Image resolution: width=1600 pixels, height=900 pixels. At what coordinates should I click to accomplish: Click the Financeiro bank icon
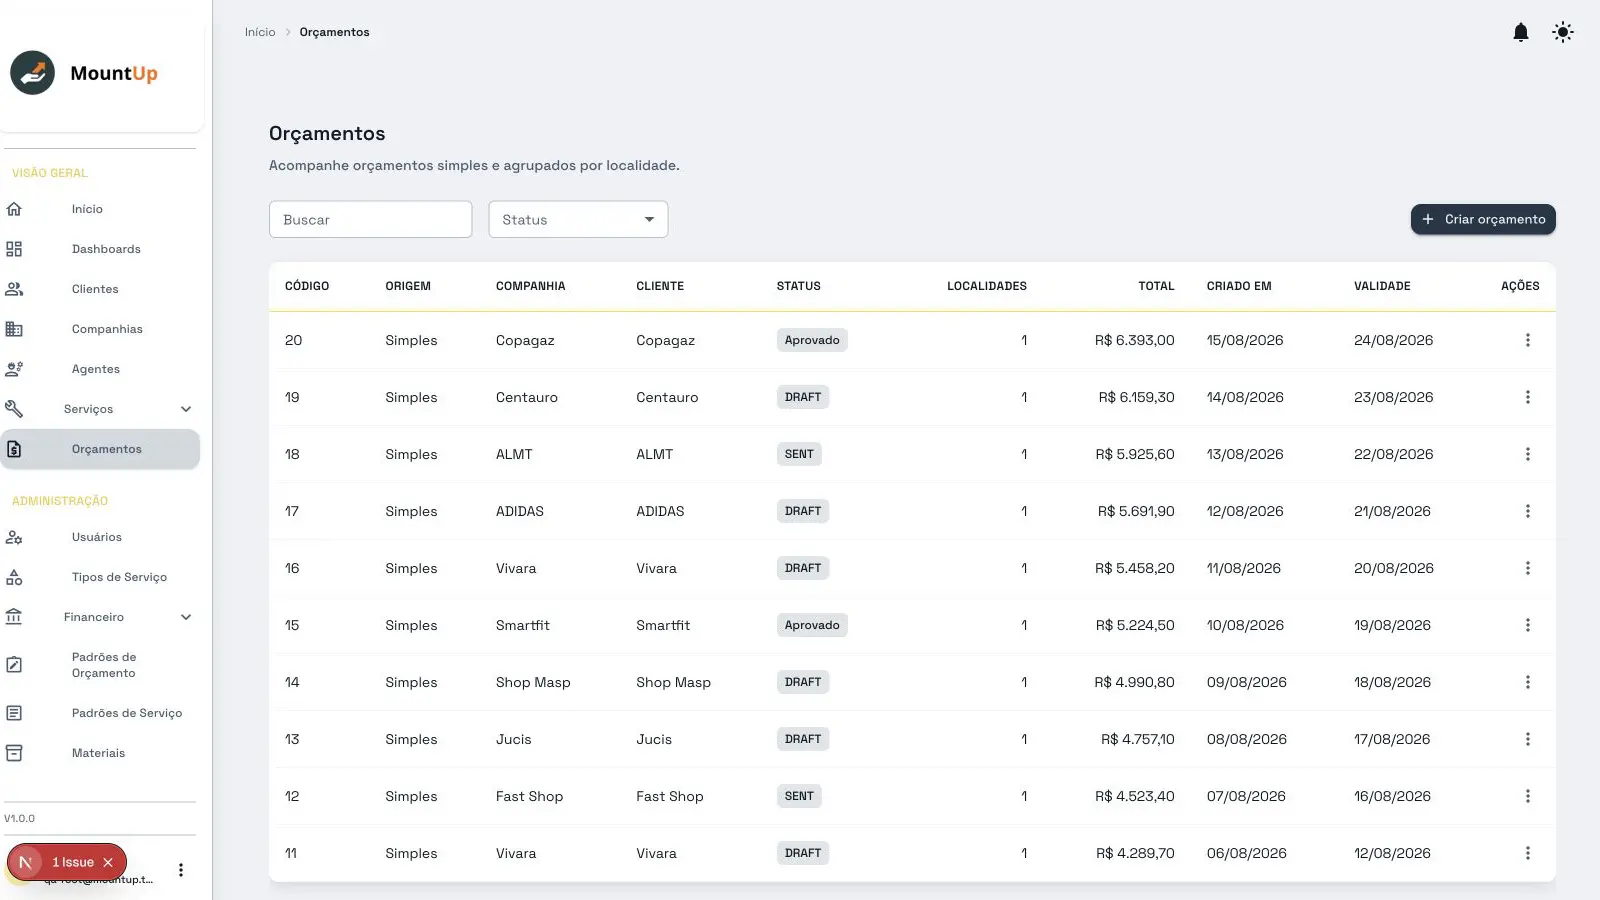(14, 617)
